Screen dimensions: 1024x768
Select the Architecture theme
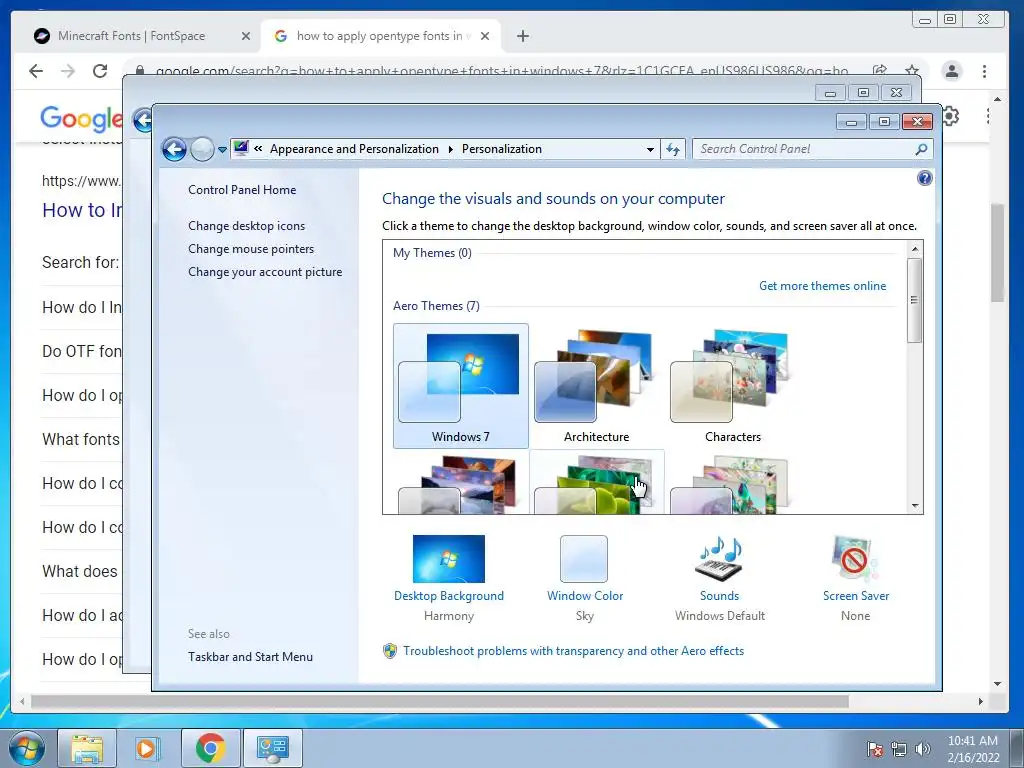pyautogui.click(x=596, y=386)
